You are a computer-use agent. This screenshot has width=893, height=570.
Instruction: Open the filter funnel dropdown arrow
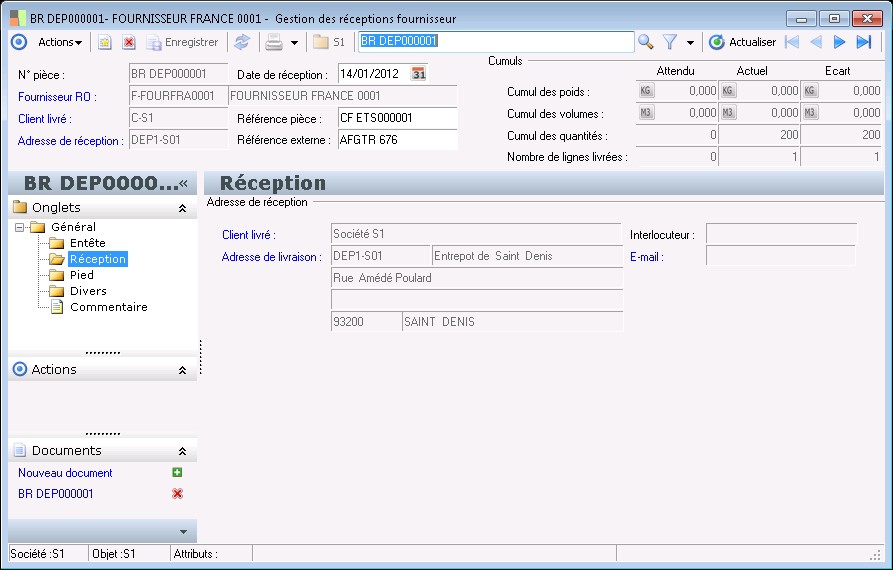pyautogui.click(x=690, y=43)
